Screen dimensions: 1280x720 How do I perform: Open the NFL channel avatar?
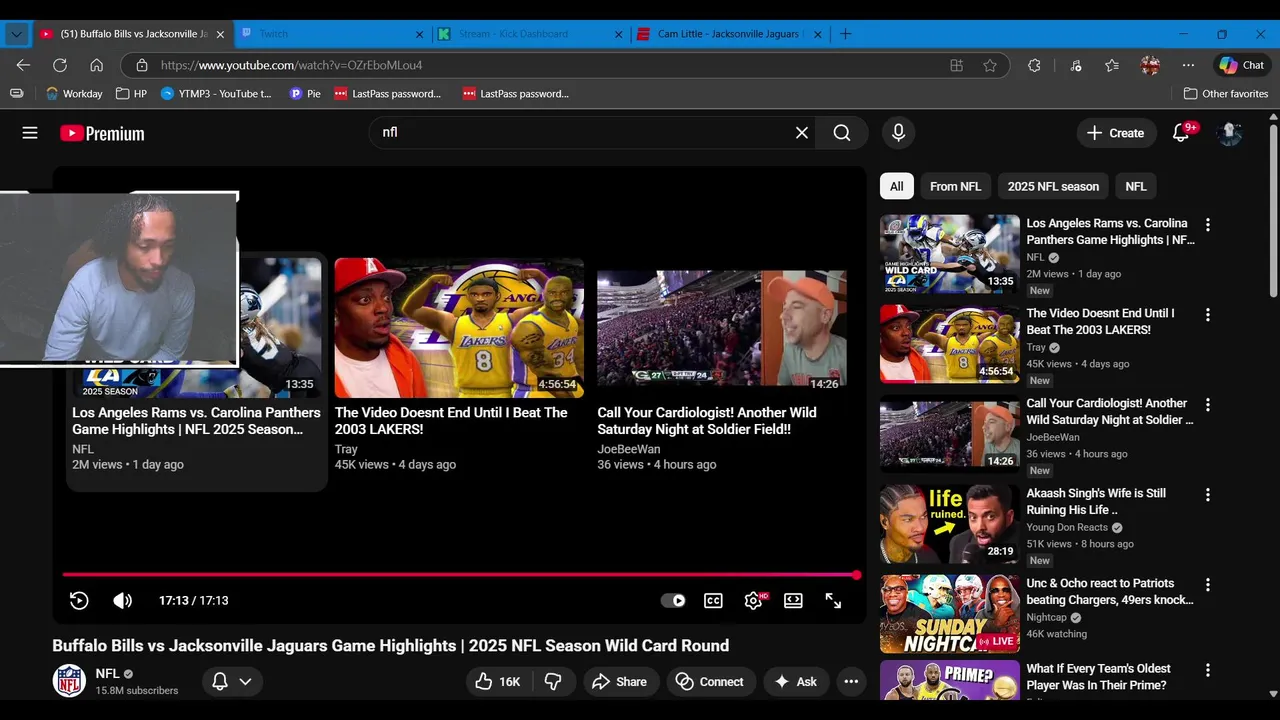69,681
